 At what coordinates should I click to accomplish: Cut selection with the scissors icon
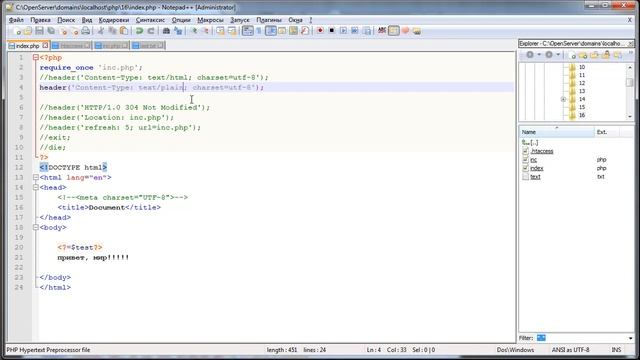[x=100, y=31]
